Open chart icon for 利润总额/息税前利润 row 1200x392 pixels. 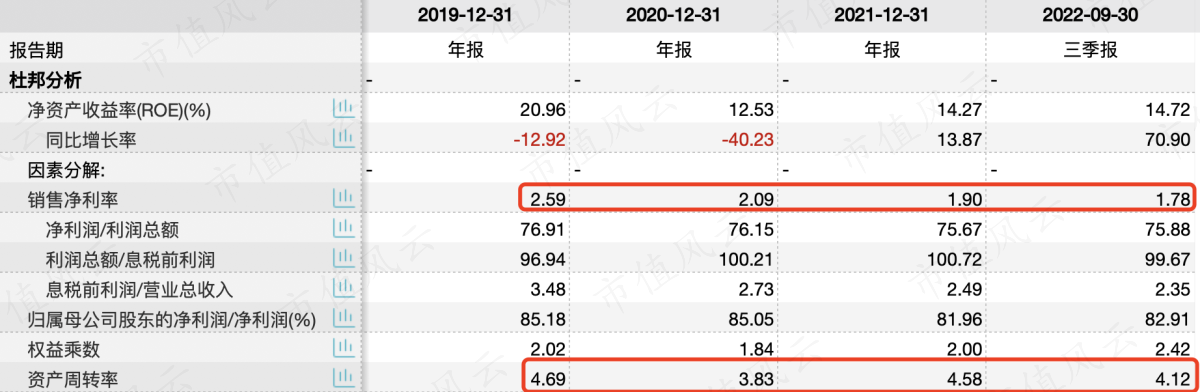(343, 260)
